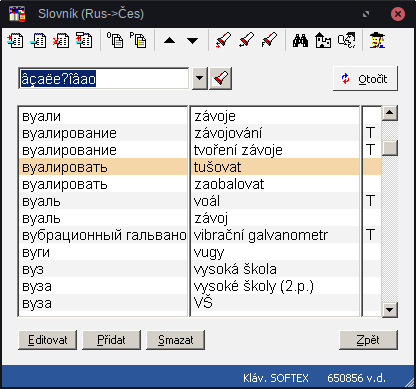Viewport: 416px width, 389px height.
Task: Open the search field dropdown arrow
Action: [x=199, y=79]
